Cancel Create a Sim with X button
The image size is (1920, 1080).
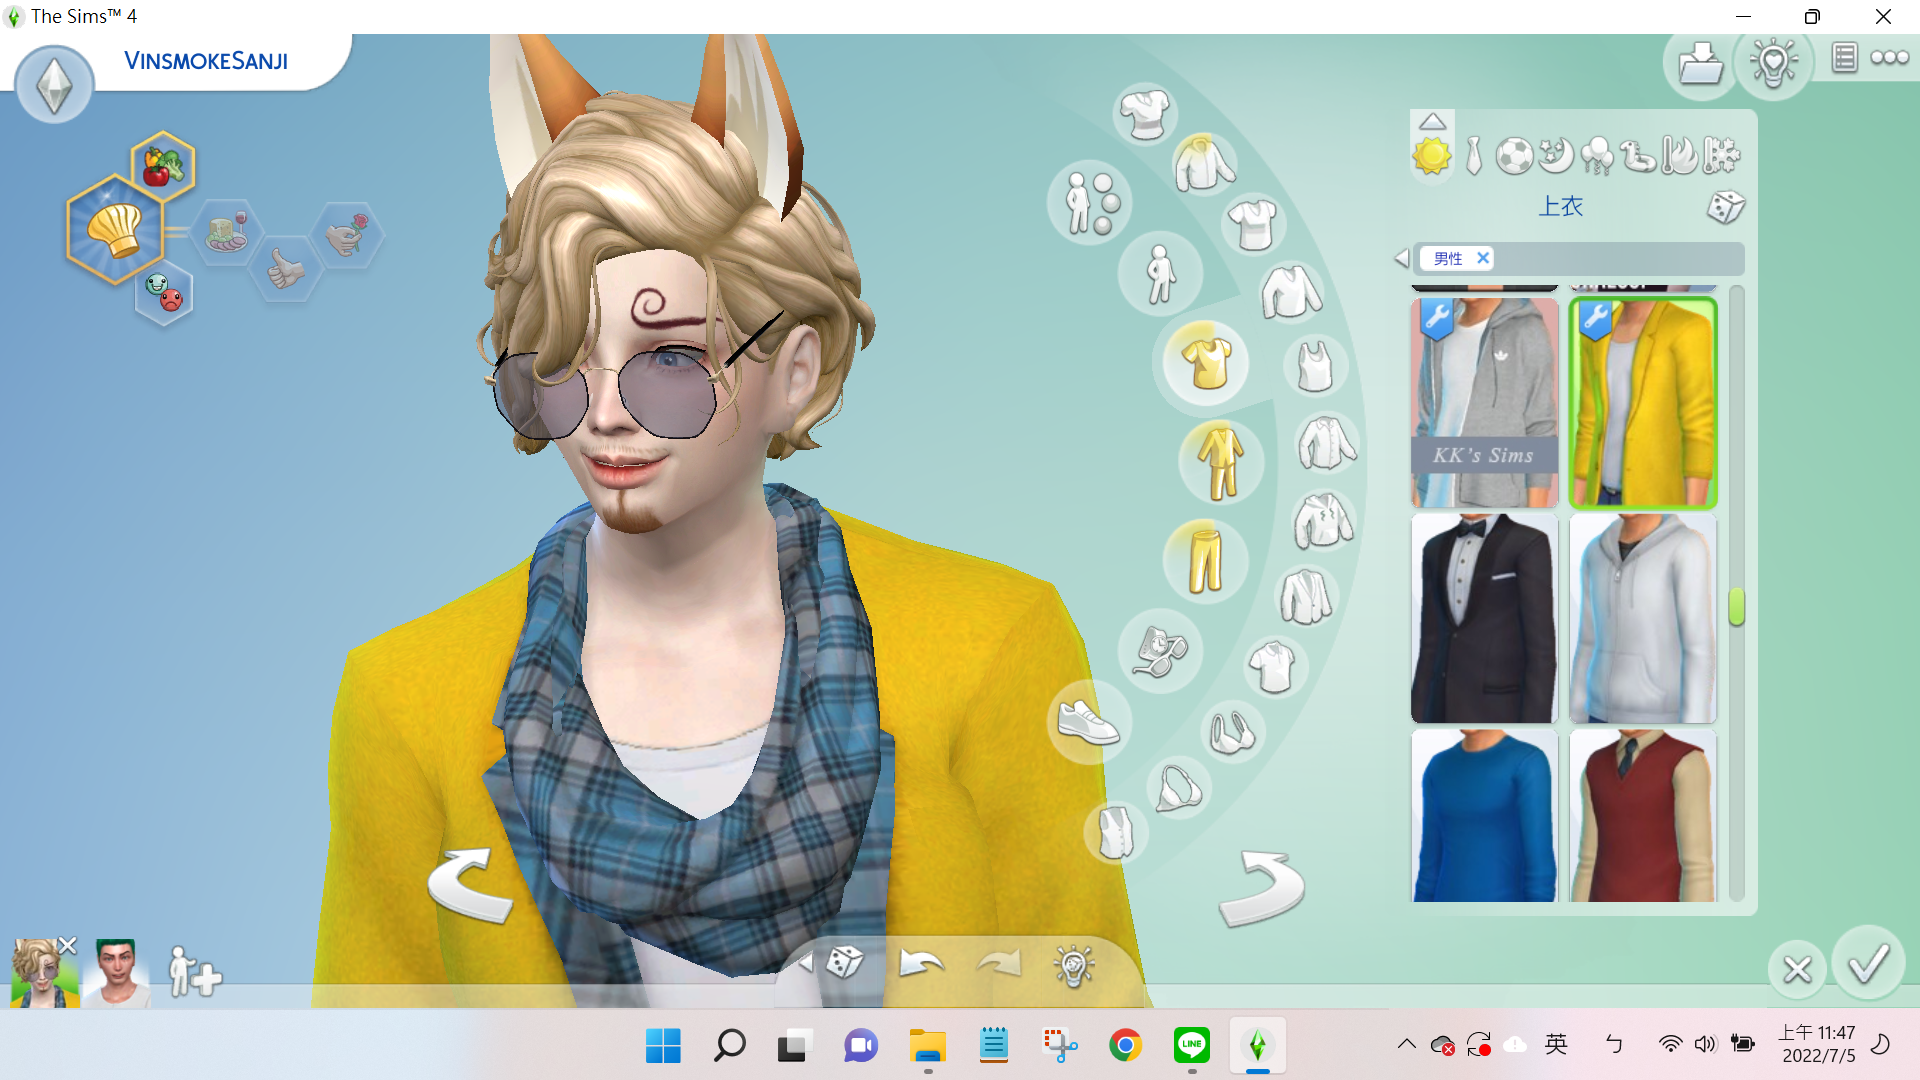pyautogui.click(x=1797, y=969)
